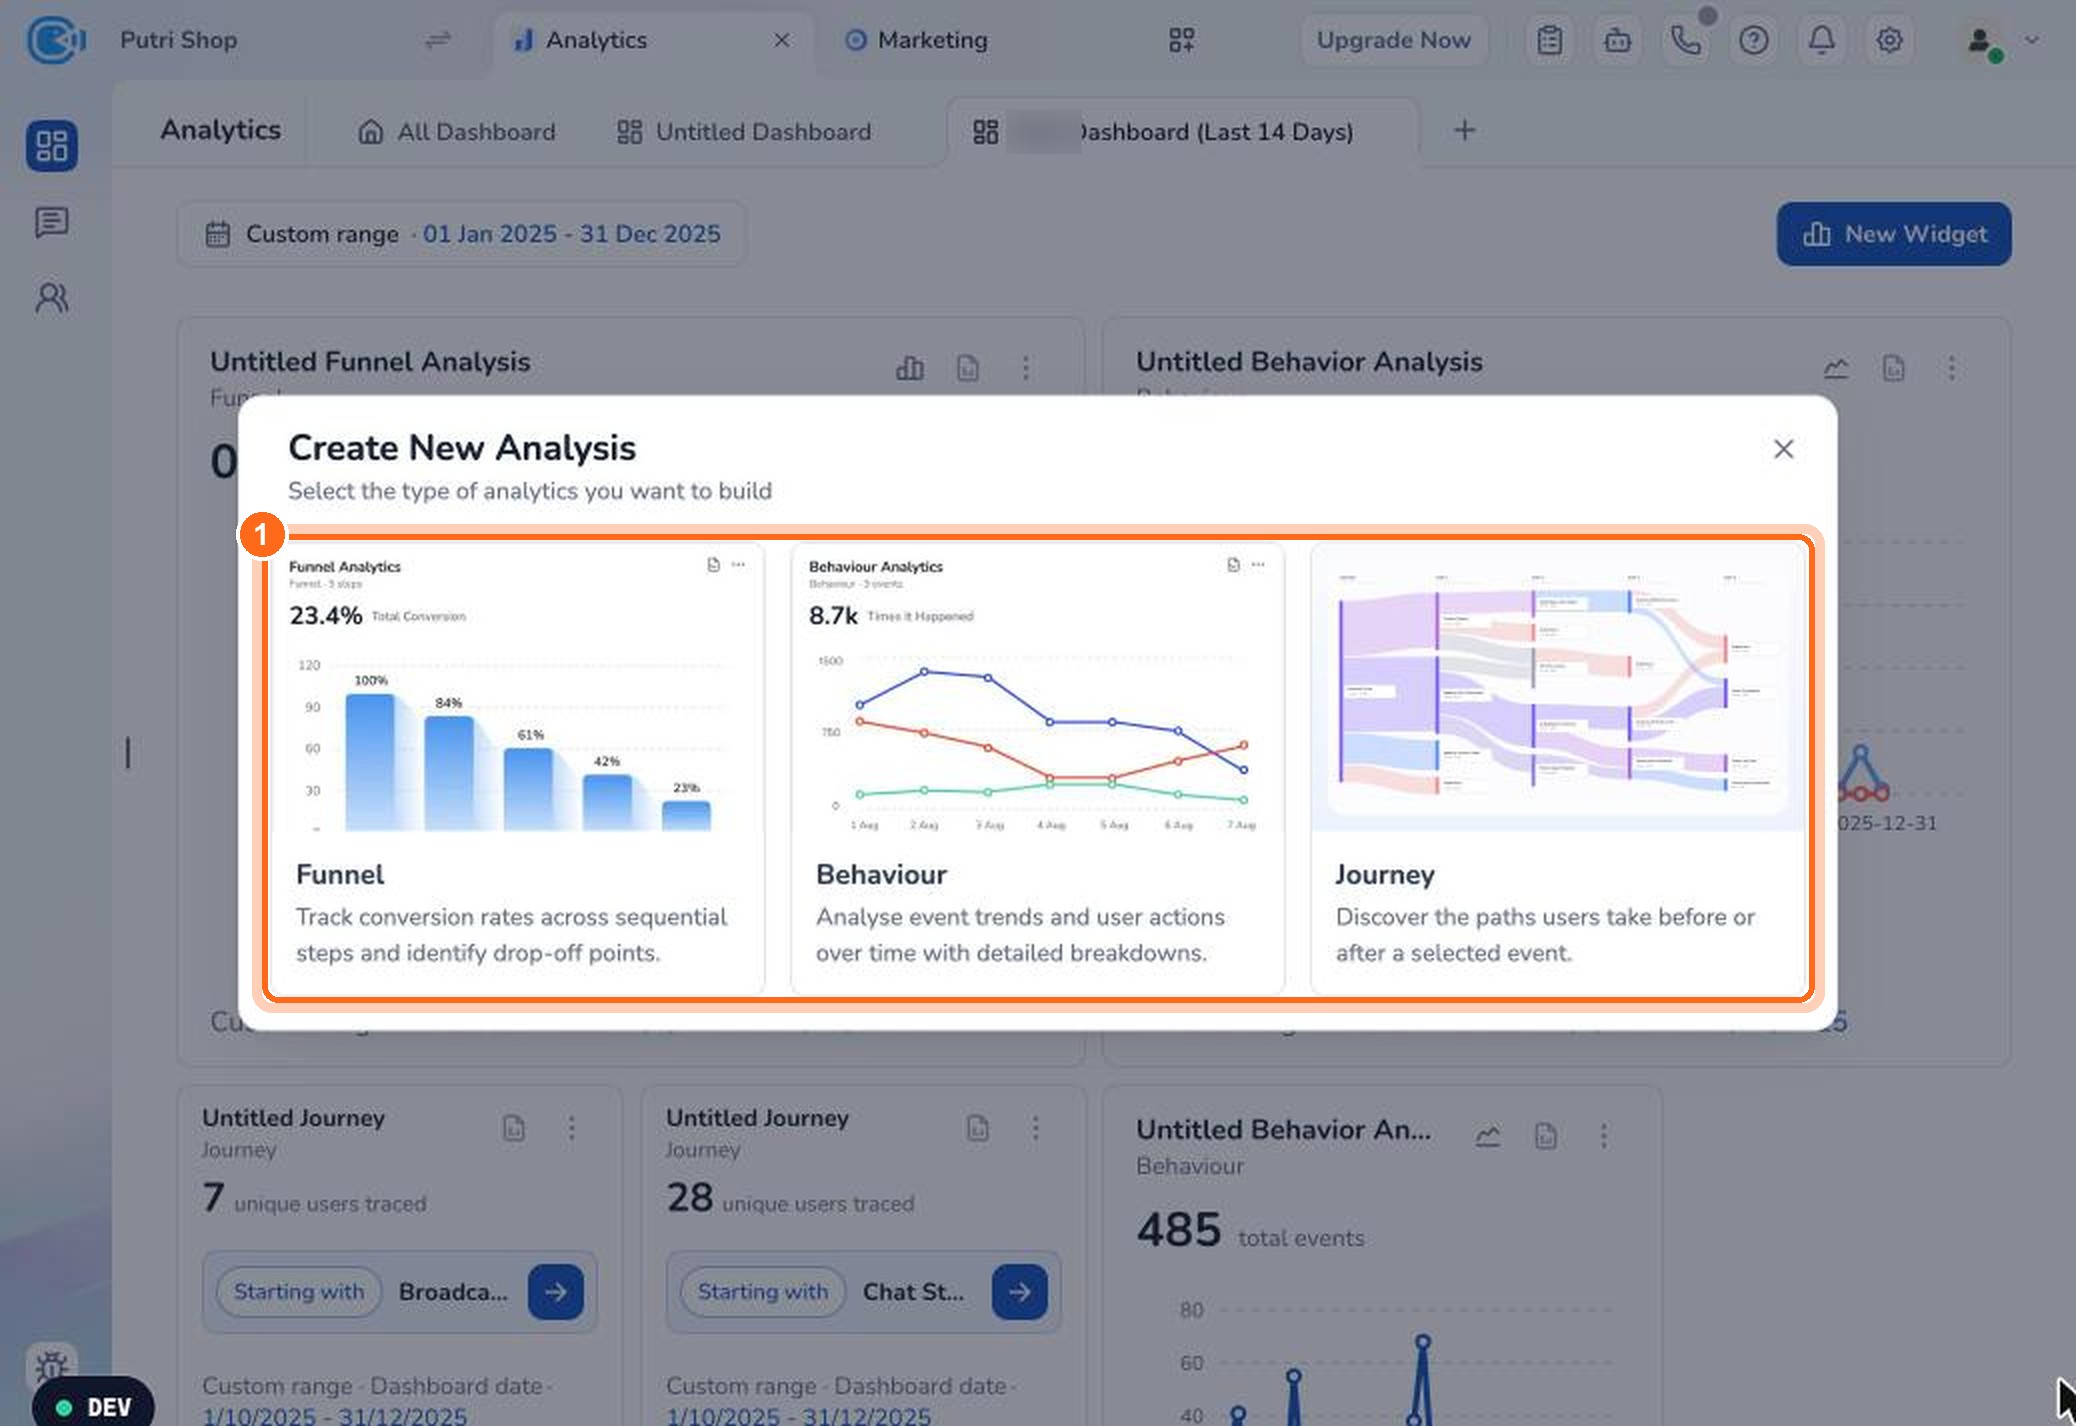
Task: Open the chatbot robot icon
Action: [1618, 40]
